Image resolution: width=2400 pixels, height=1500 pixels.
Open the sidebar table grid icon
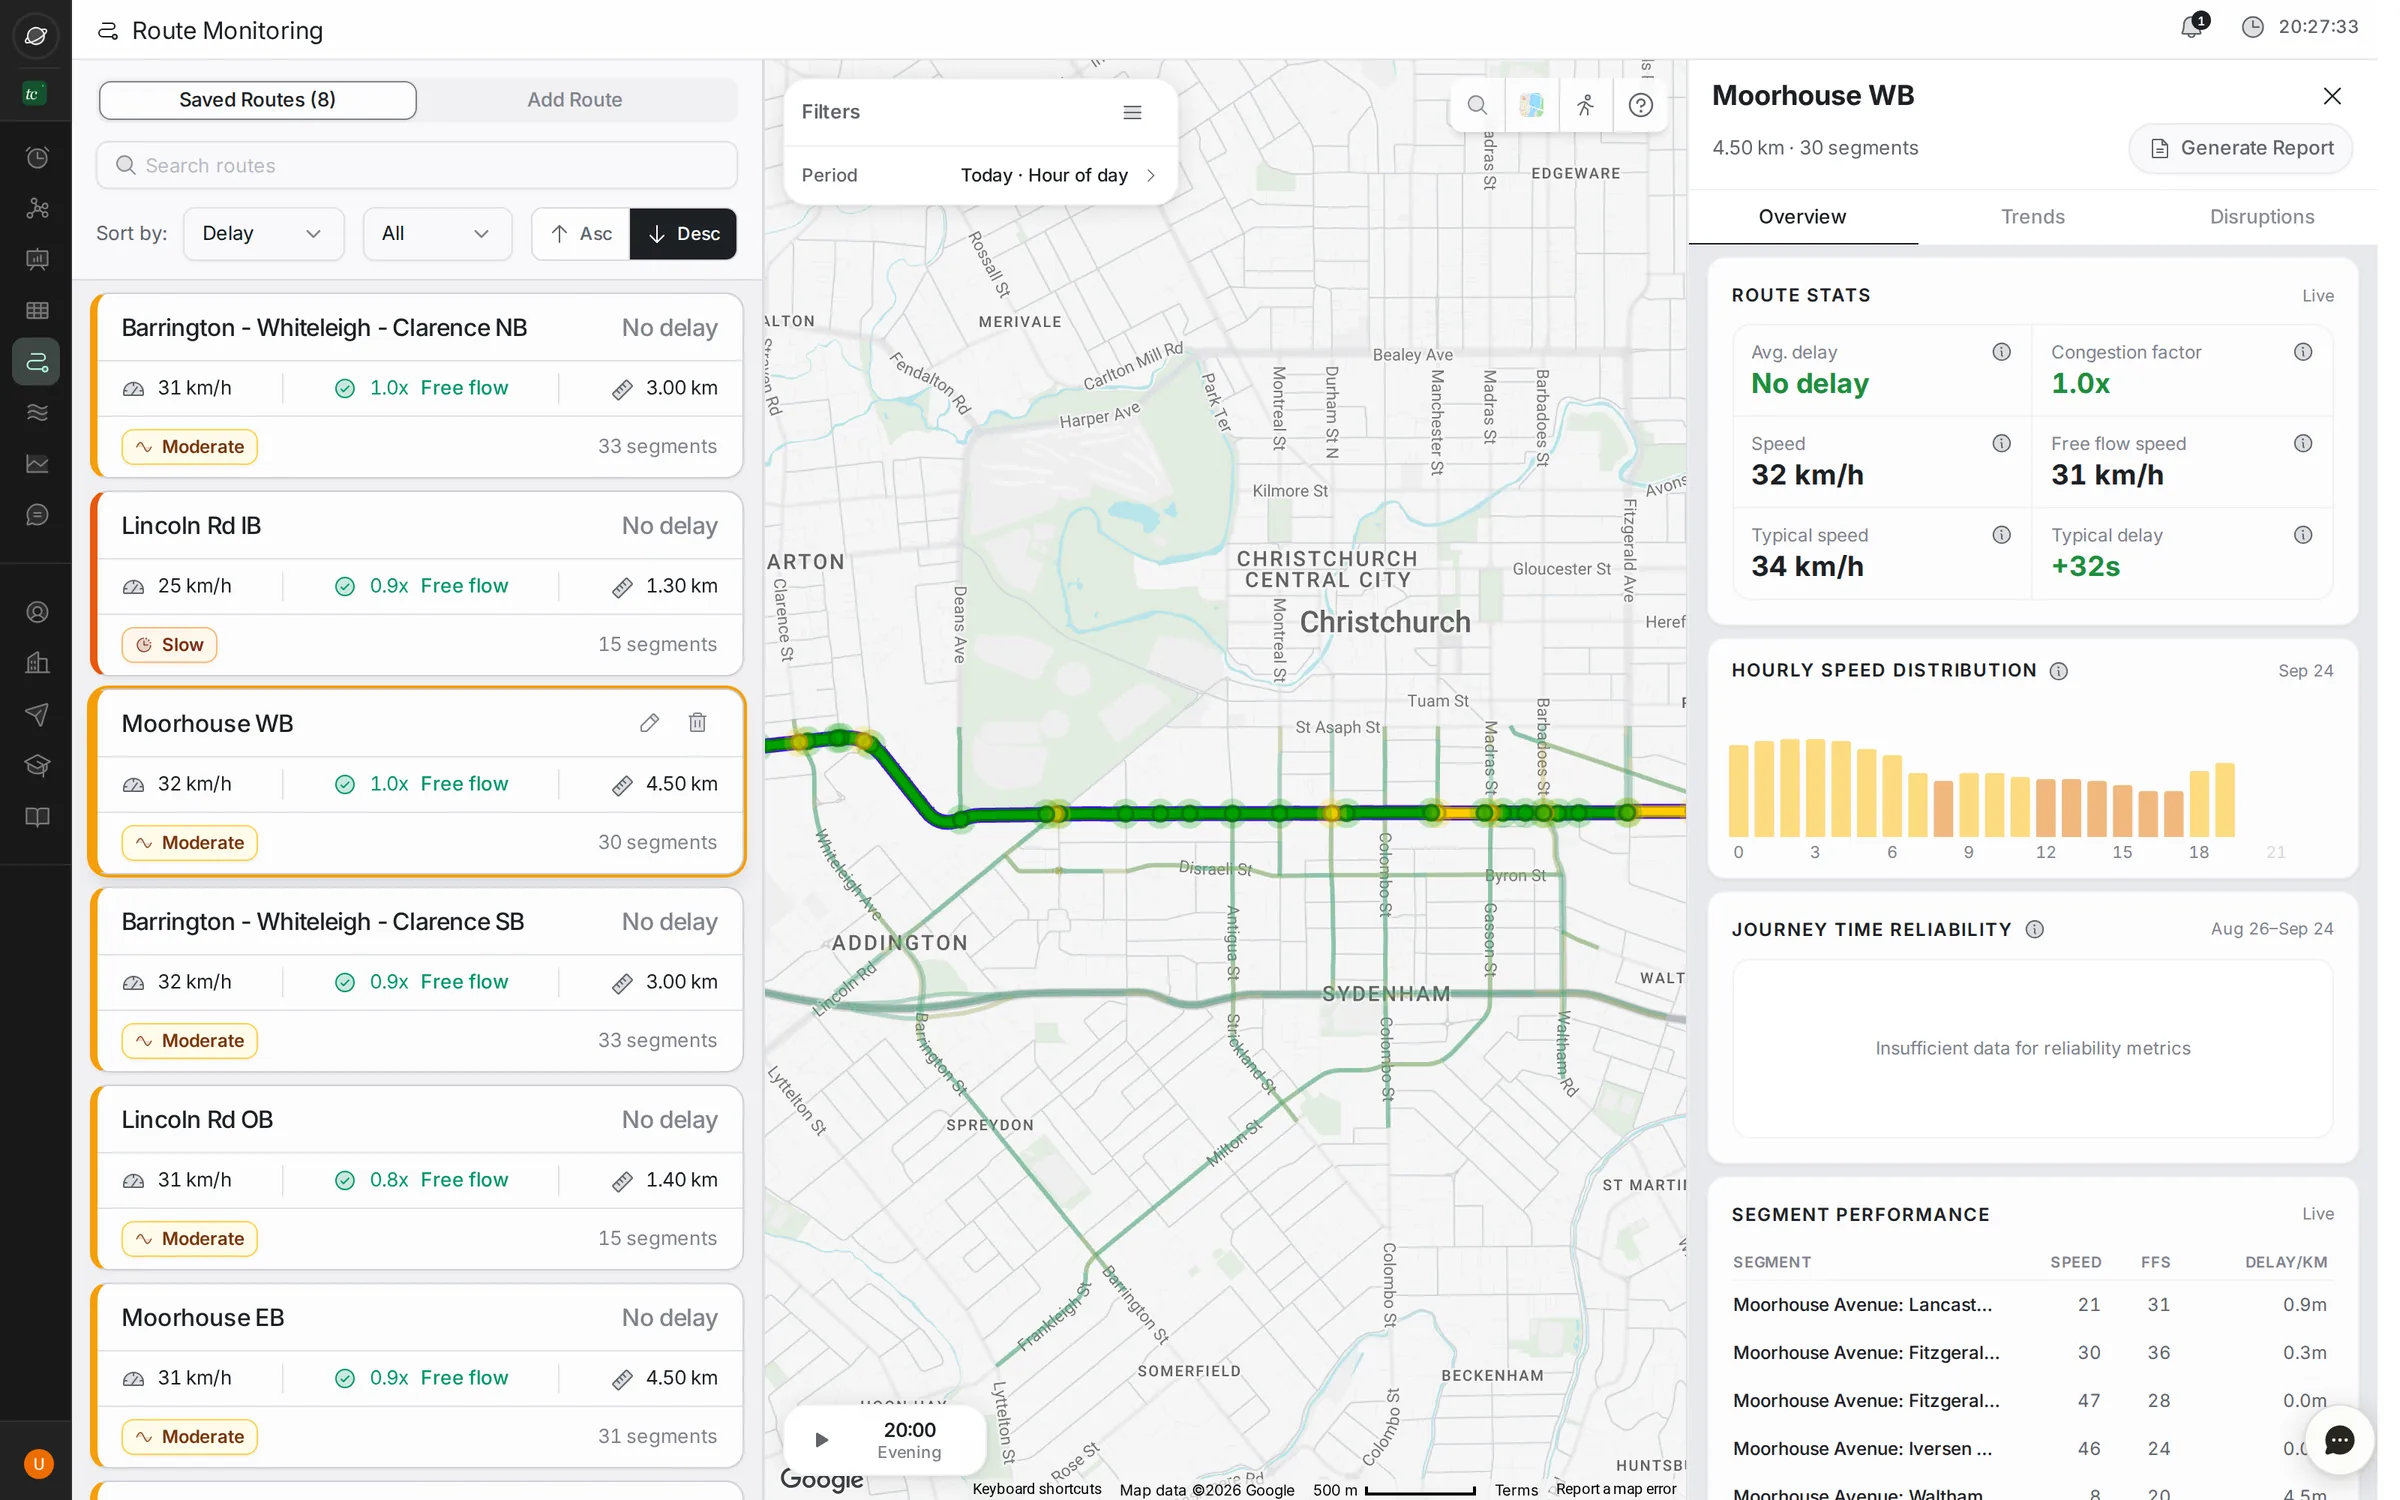click(37, 310)
